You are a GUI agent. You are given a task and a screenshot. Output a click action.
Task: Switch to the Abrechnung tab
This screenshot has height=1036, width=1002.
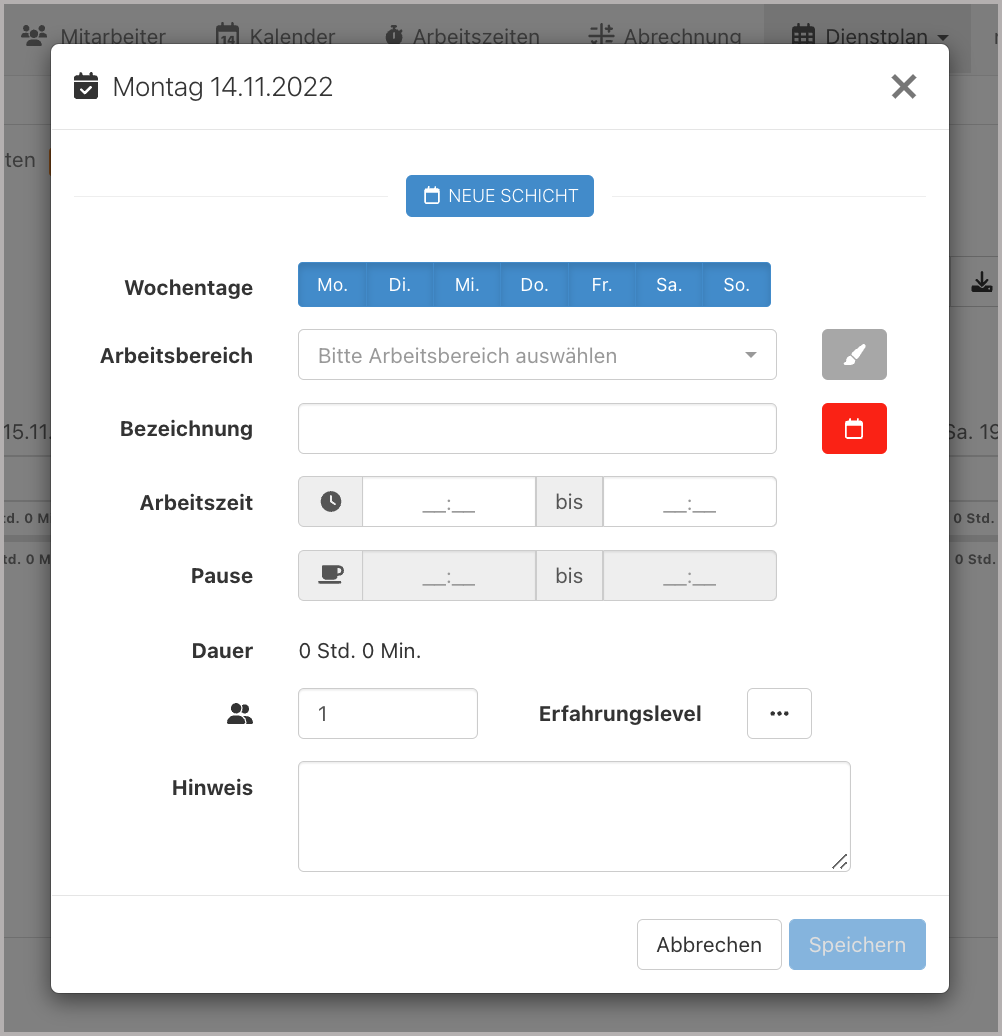click(665, 37)
